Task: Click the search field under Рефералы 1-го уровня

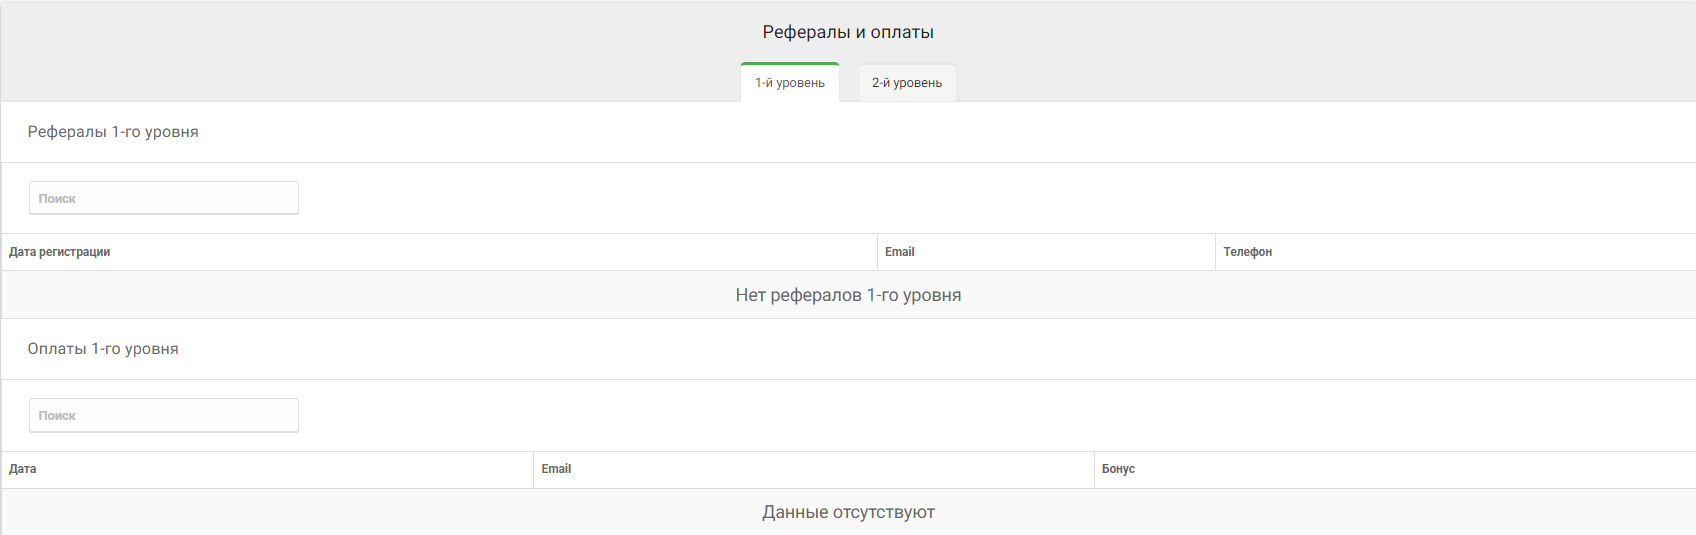Action: tap(164, 198)
